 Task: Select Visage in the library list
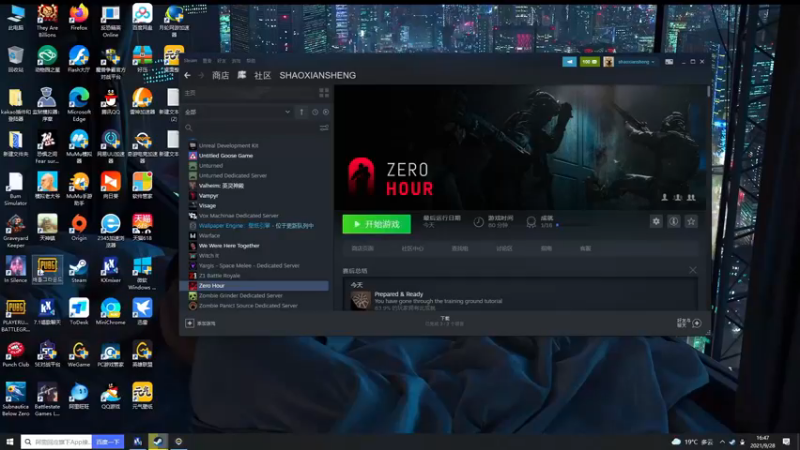point(207,206)
